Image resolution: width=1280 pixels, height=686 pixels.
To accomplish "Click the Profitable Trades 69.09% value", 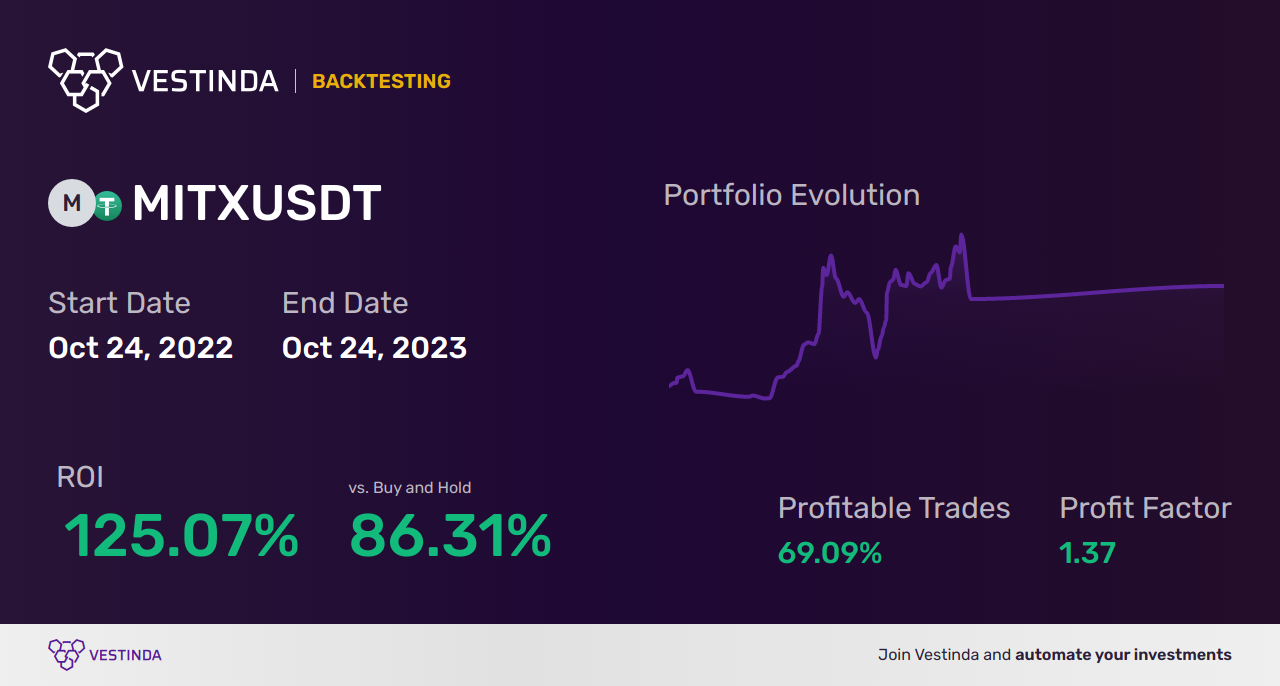I will (x=830, y=553).
